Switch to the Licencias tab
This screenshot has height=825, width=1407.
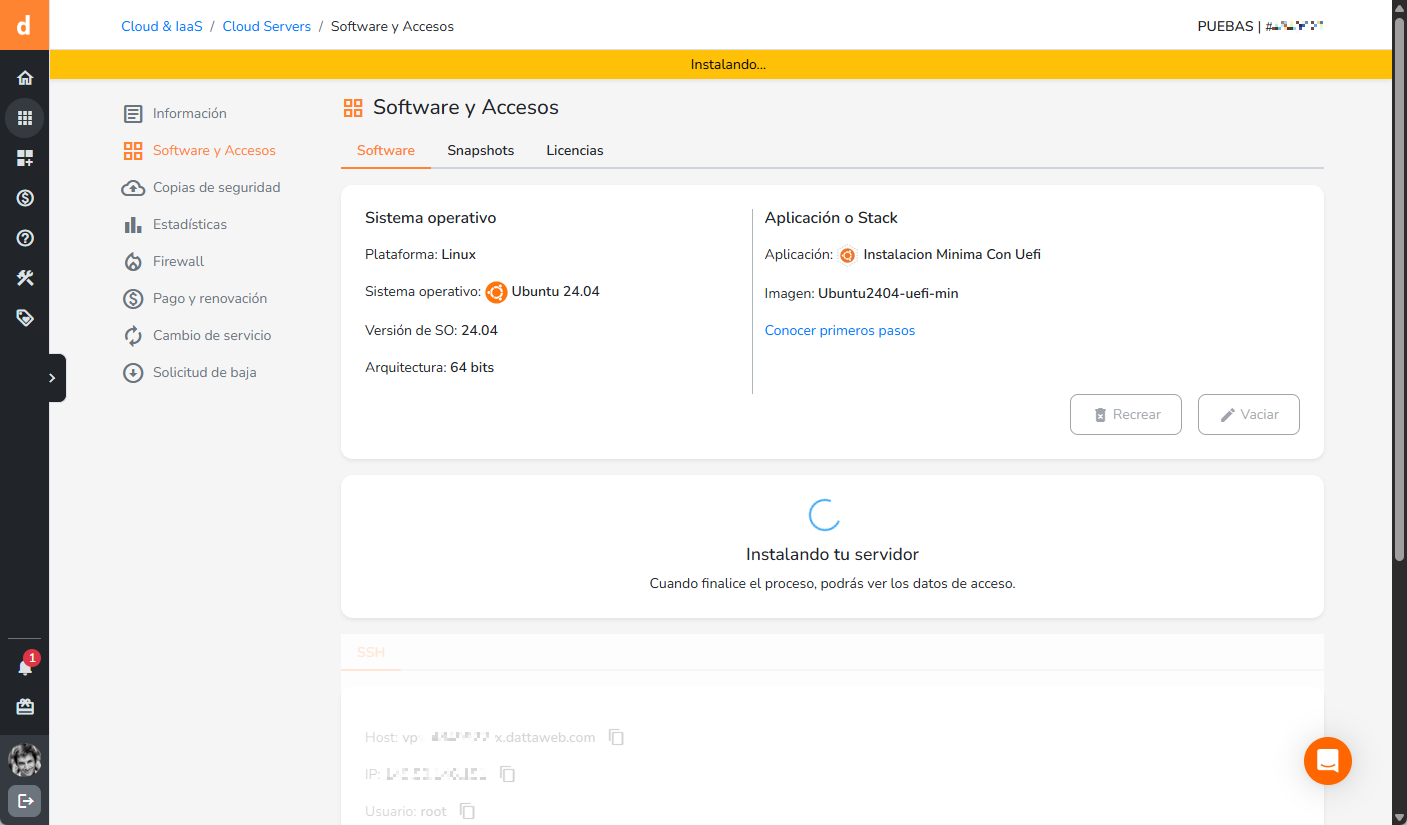(x=575, y=150)
